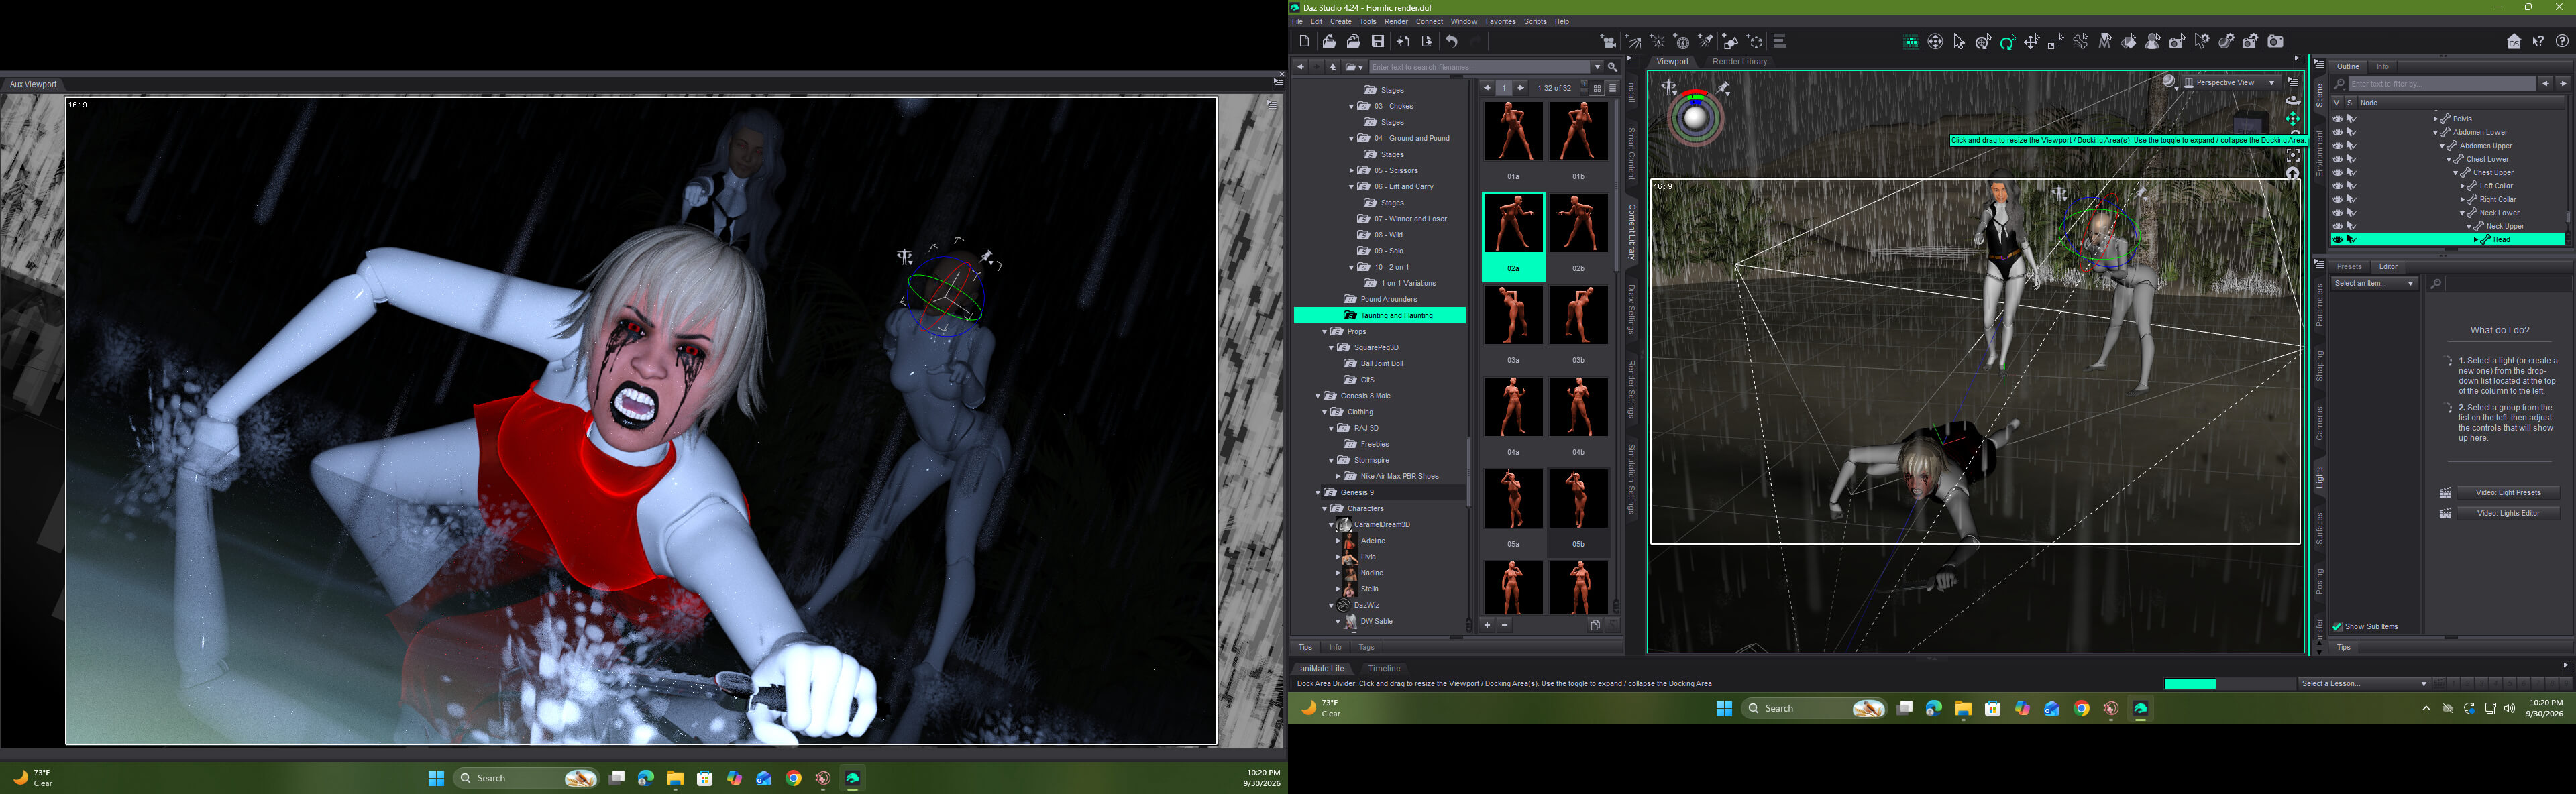2576x794 pixels.
Task: Switch to the Timeline tab
Action: tap(1384, 668)
